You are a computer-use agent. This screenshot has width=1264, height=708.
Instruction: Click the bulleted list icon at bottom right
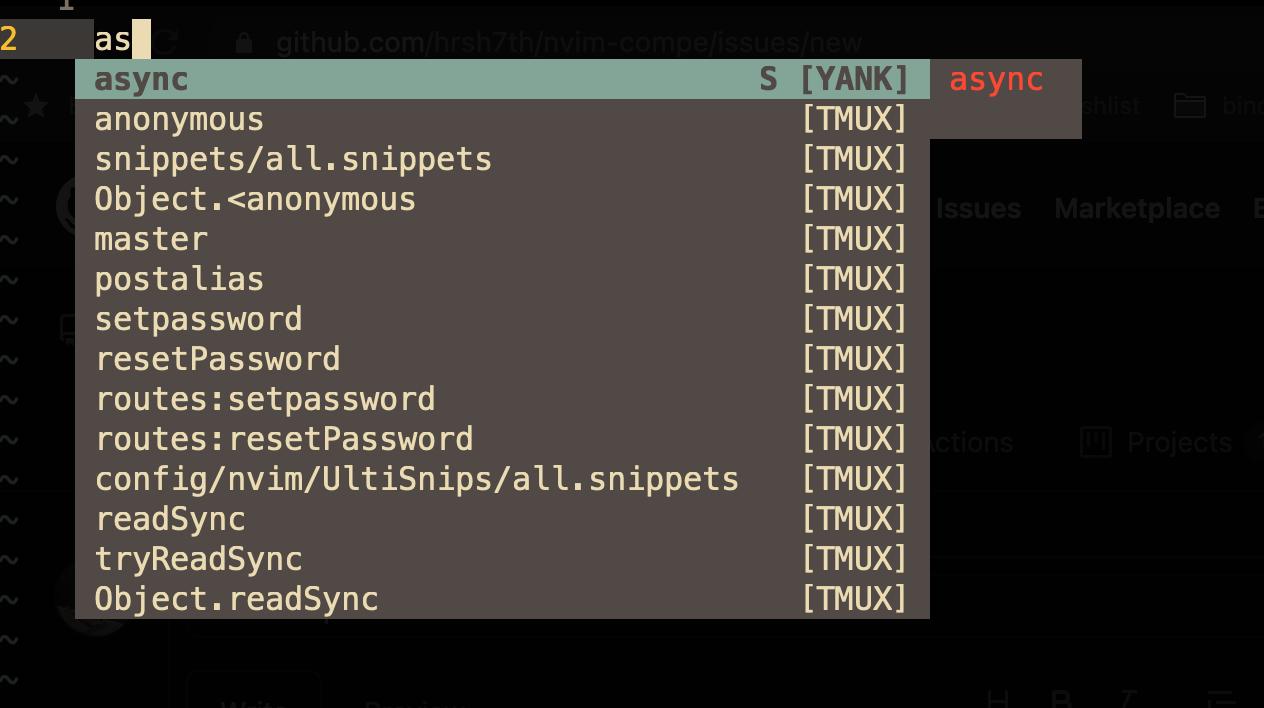click(1223, 701)
